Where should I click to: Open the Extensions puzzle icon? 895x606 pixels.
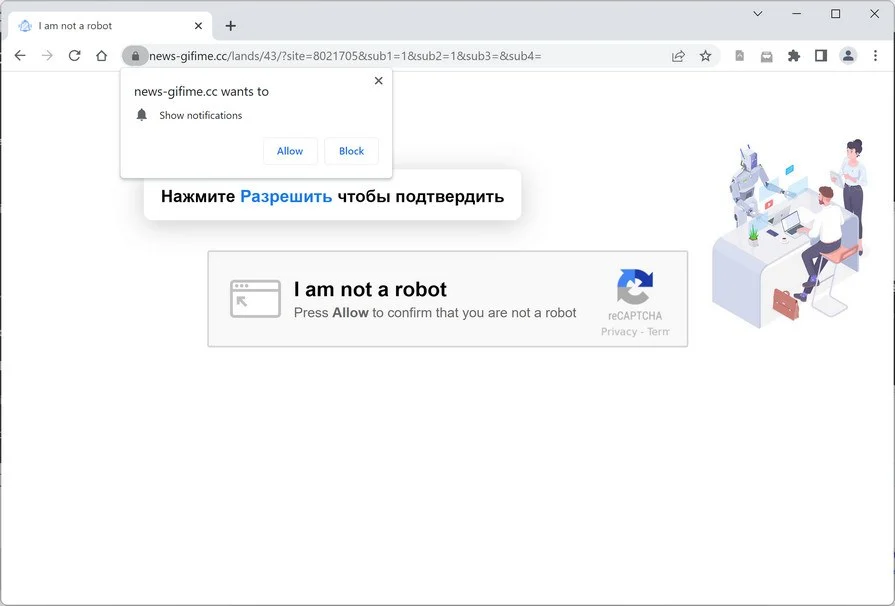tap(793, 55)
